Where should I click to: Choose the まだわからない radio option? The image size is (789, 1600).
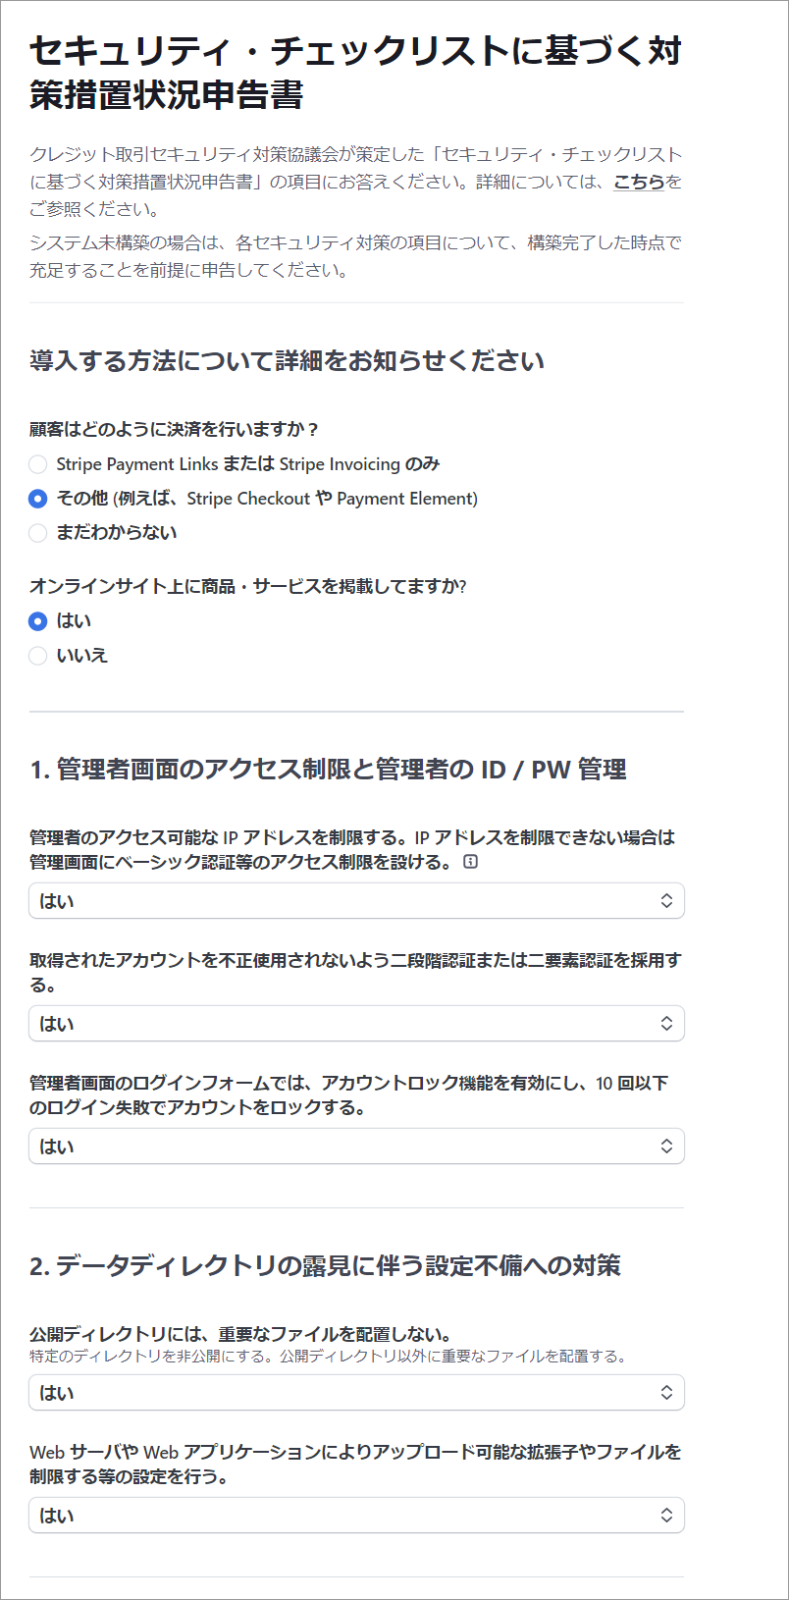pos(38,532)
